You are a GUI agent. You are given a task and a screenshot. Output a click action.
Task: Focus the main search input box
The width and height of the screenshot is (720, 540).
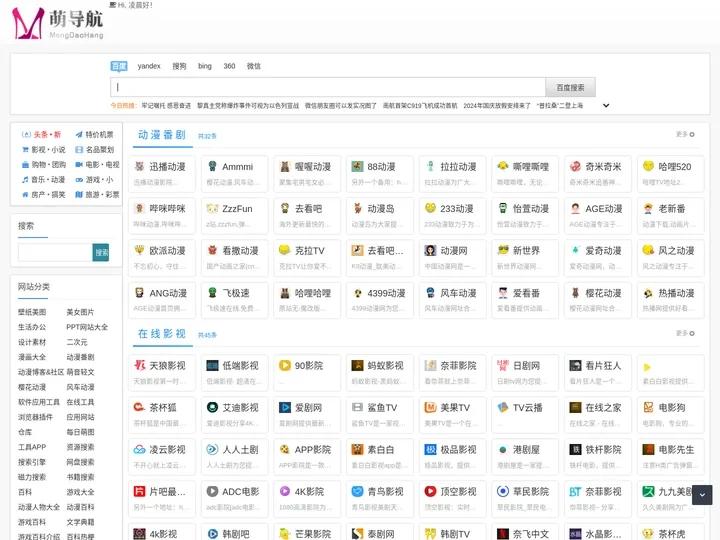327,87
